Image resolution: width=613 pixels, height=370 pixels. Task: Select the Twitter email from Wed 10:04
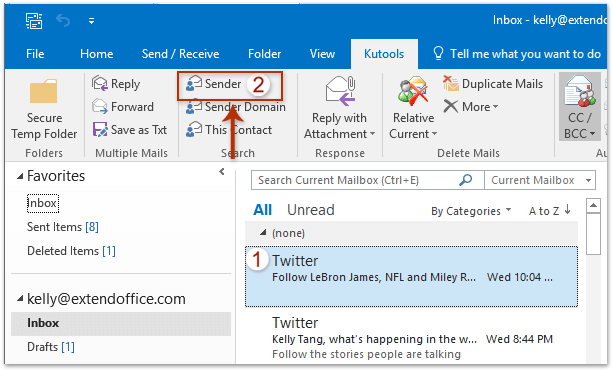411,277
